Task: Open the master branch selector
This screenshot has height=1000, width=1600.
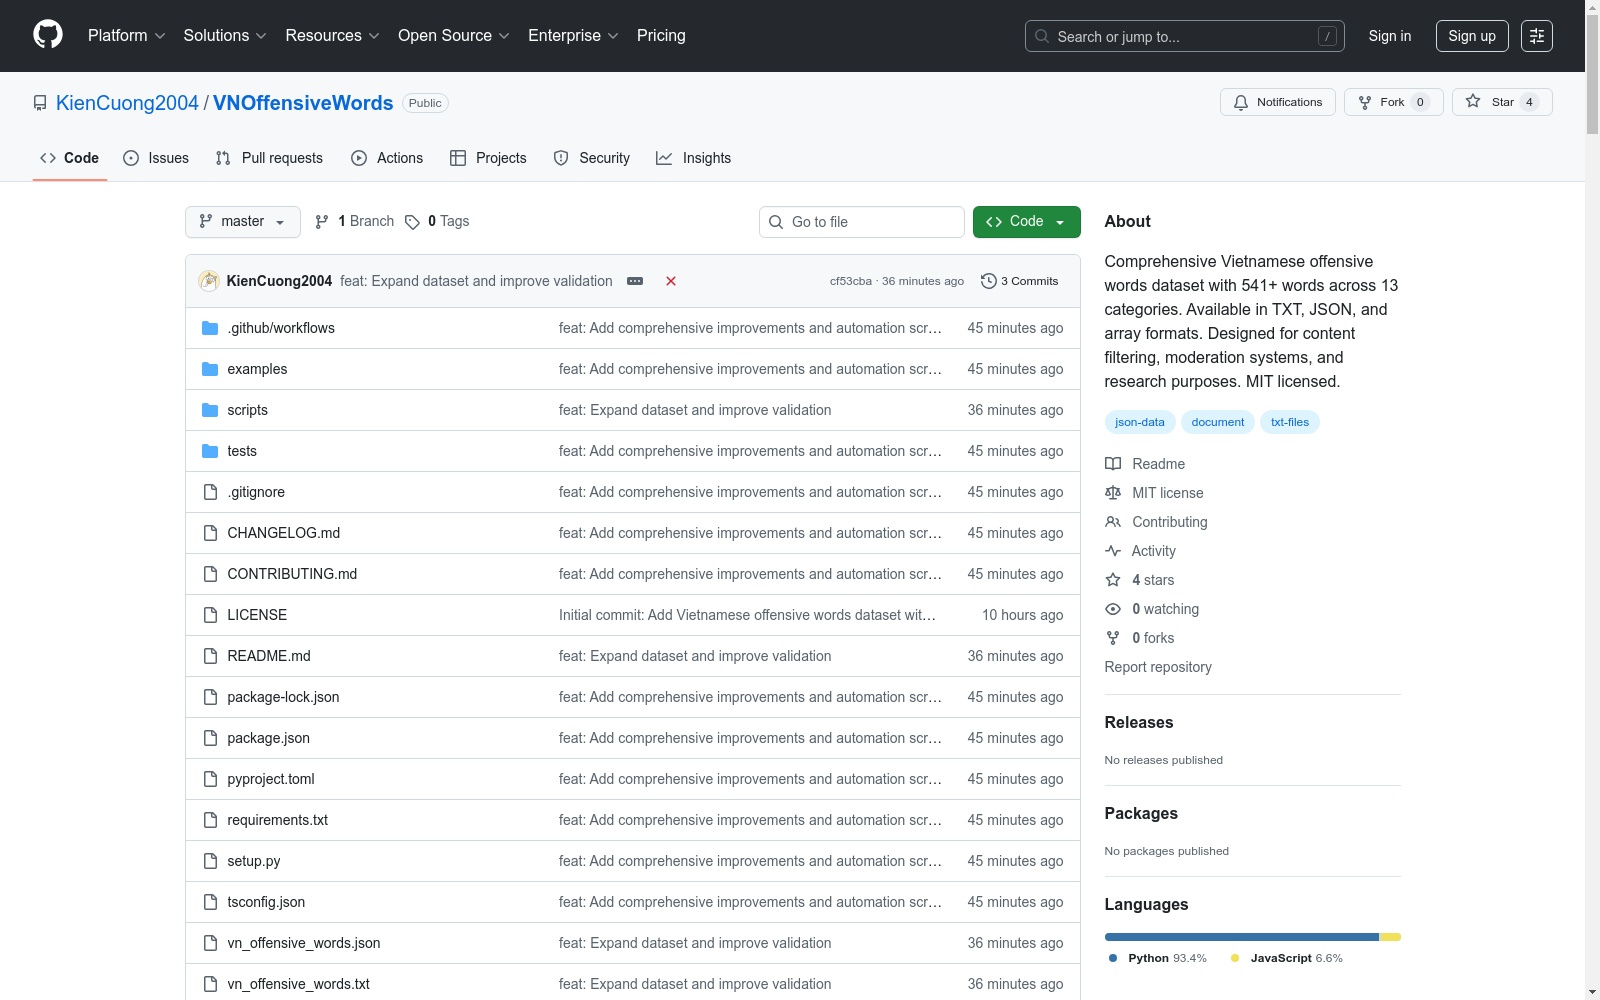Action: pyautogui.click(x=243, y=222)
